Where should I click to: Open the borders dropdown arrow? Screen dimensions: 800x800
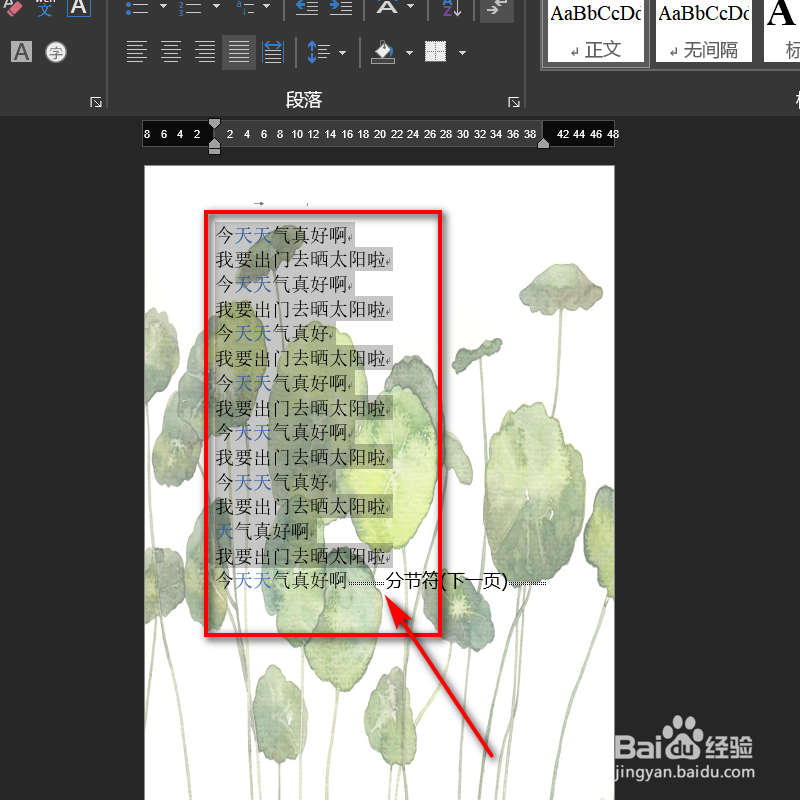tap(462, 52)
